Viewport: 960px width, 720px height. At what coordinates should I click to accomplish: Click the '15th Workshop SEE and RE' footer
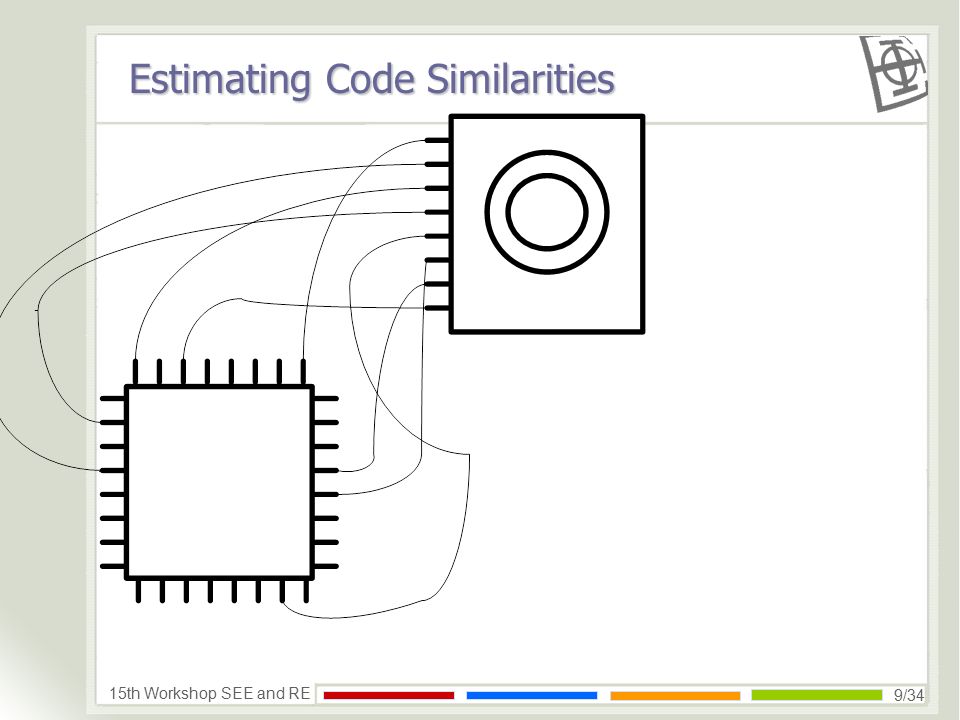[x=209, y=693]
